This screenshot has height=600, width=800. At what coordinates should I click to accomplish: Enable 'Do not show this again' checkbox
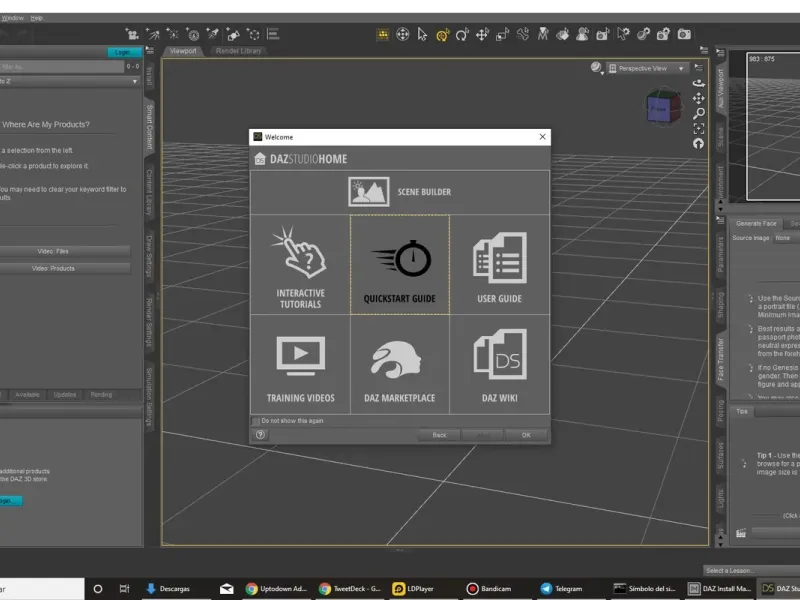(x=257, y=421)
